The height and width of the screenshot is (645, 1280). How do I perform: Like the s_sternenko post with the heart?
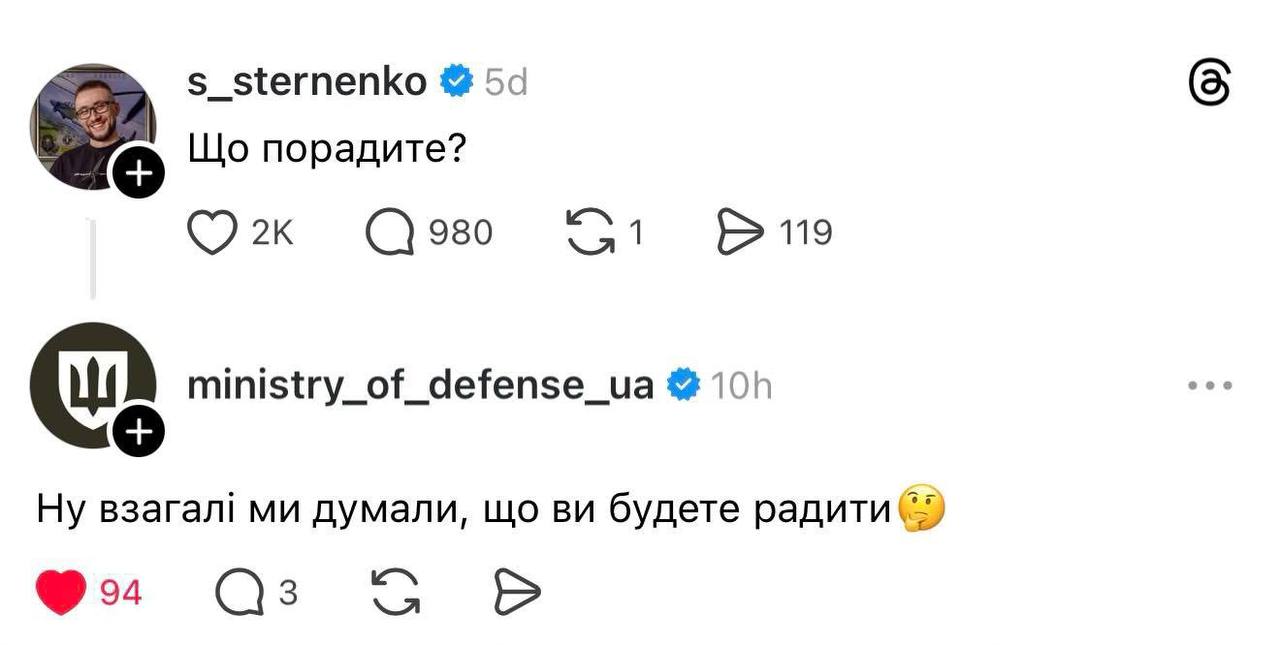[212, 233]
